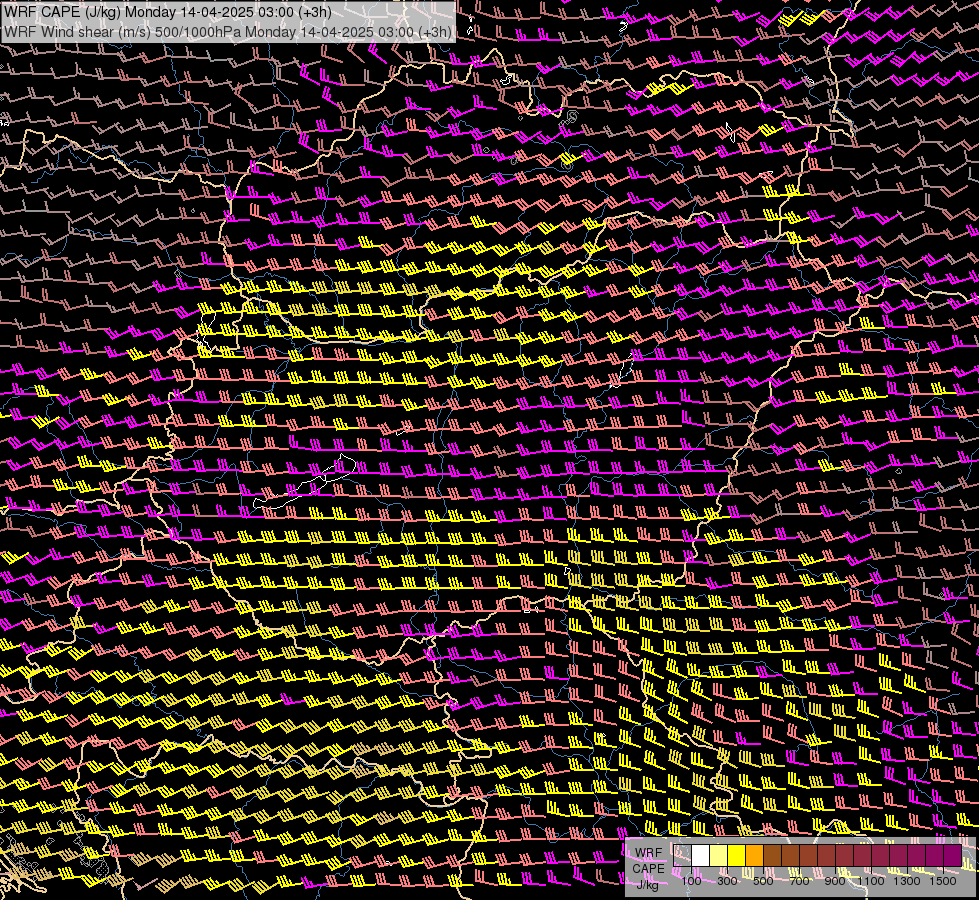Select the rightmost purple CAPE legend swatch
The image size is (979, 900).
953,856
